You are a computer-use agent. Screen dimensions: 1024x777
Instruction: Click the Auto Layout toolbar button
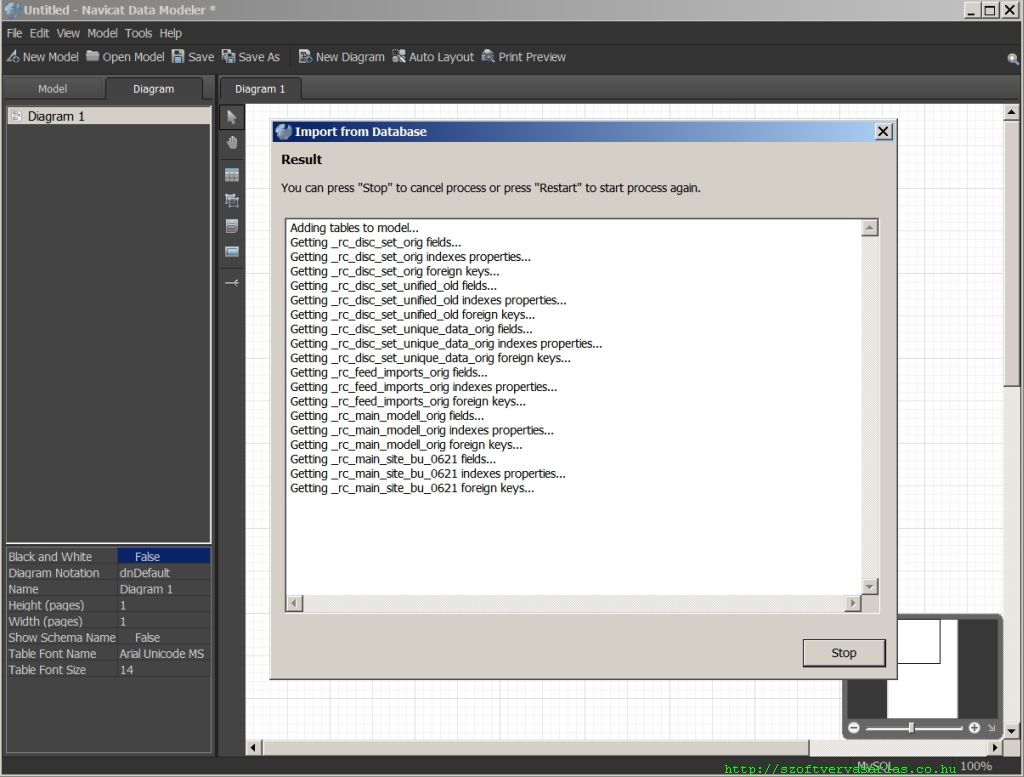tap(433, 57)
